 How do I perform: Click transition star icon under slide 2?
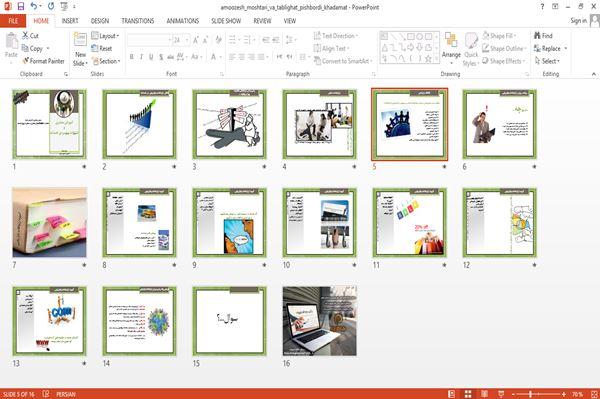(x=174, y=166)
